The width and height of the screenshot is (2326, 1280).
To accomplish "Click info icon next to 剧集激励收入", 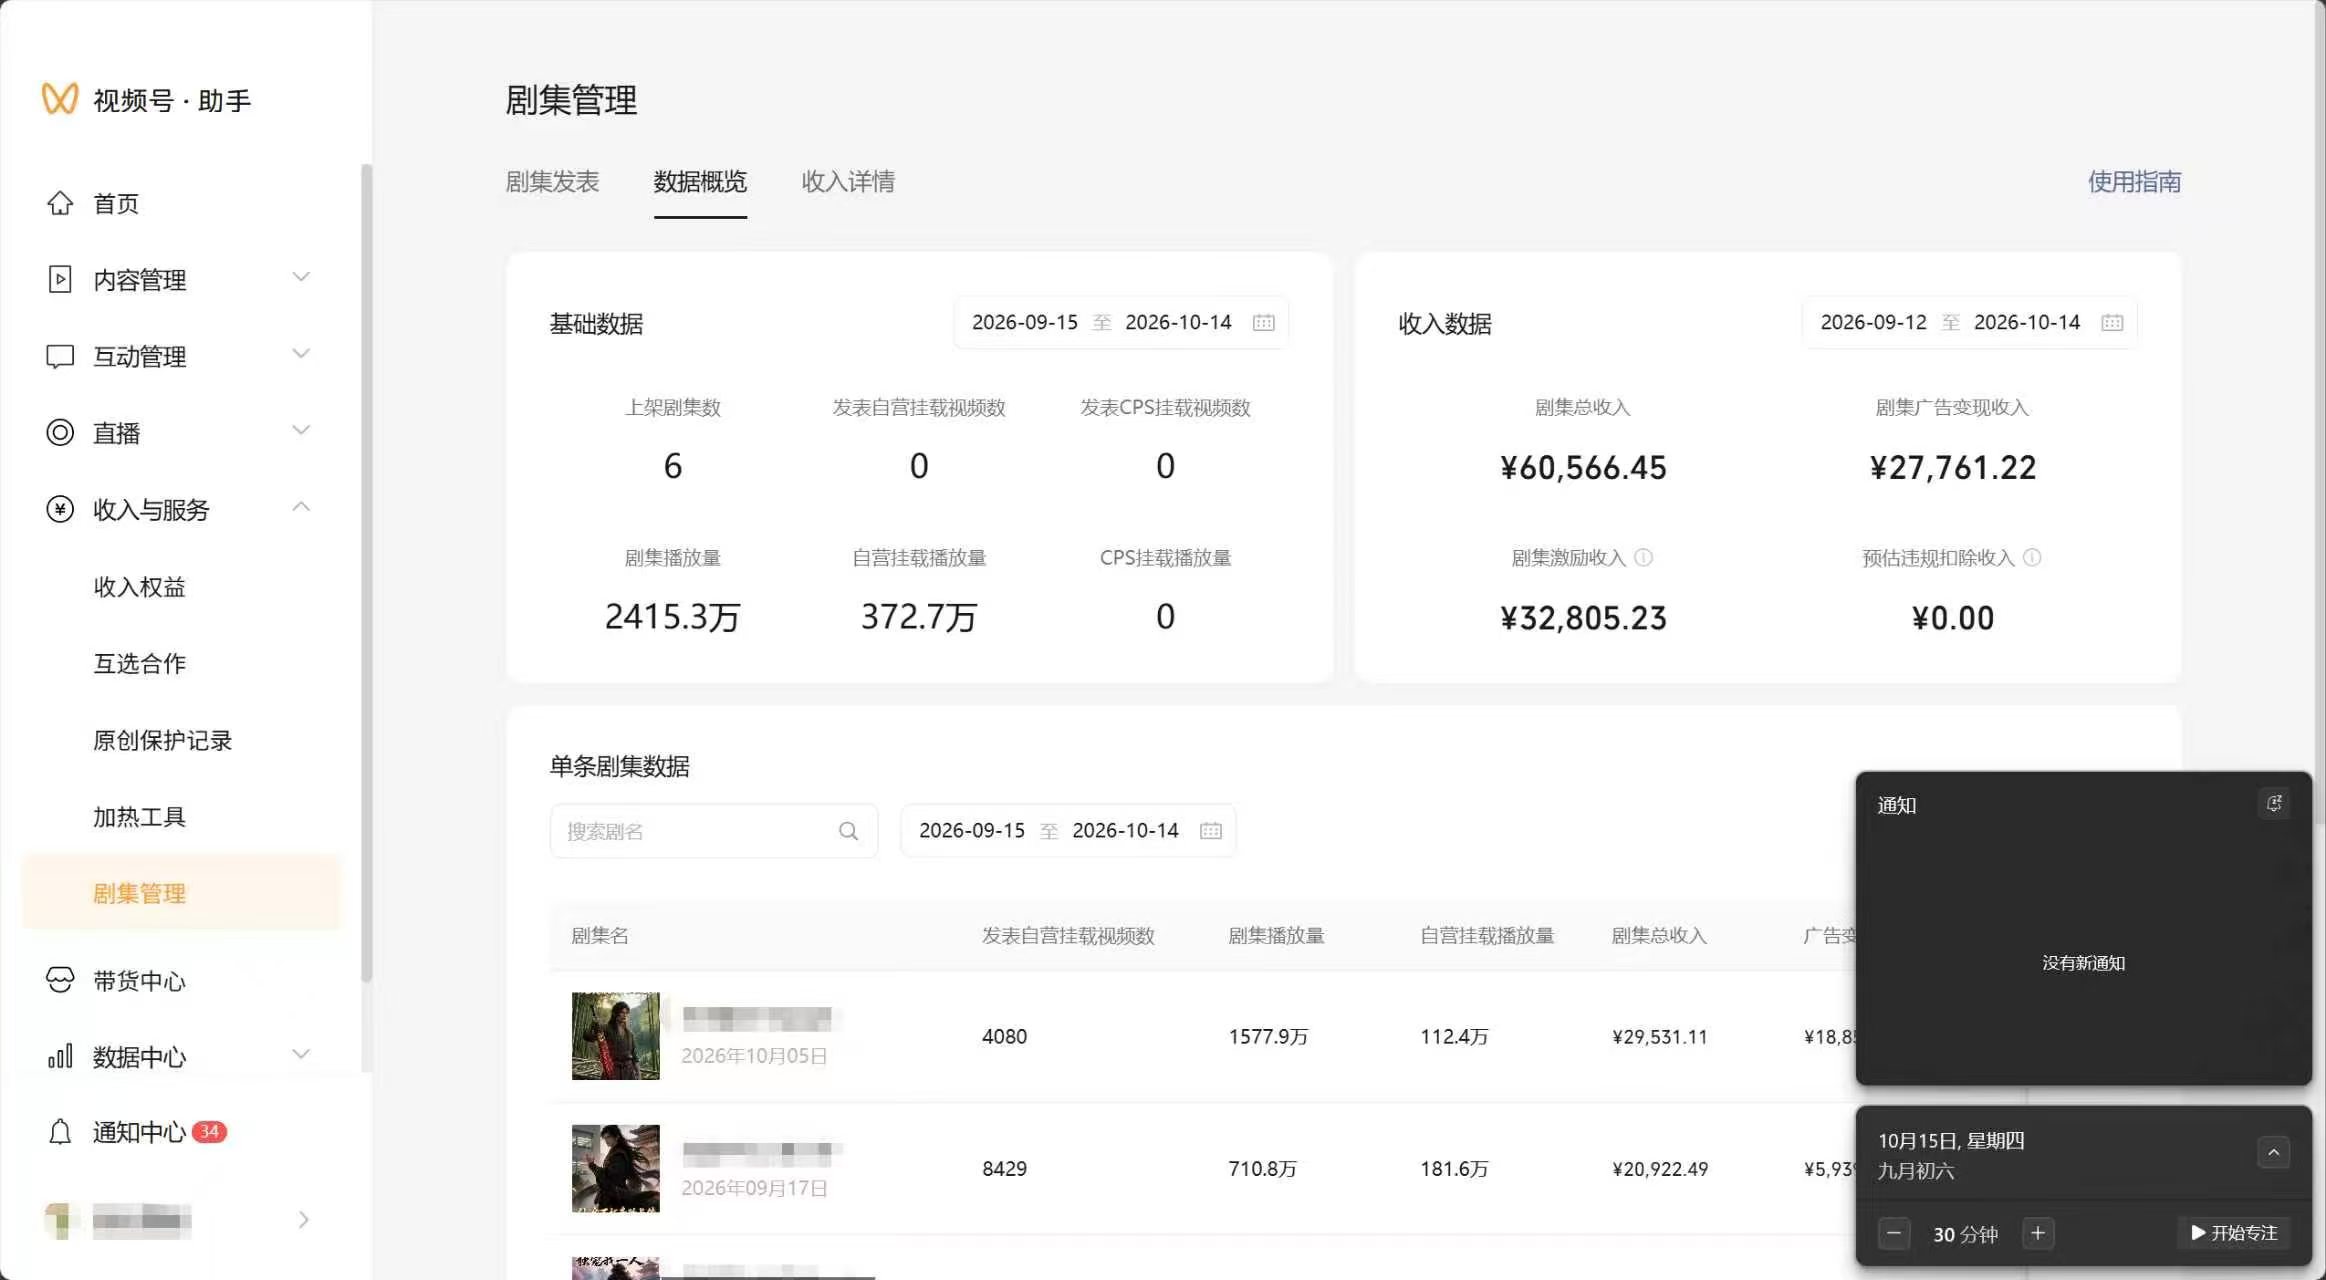I will tap(1643, 557).
